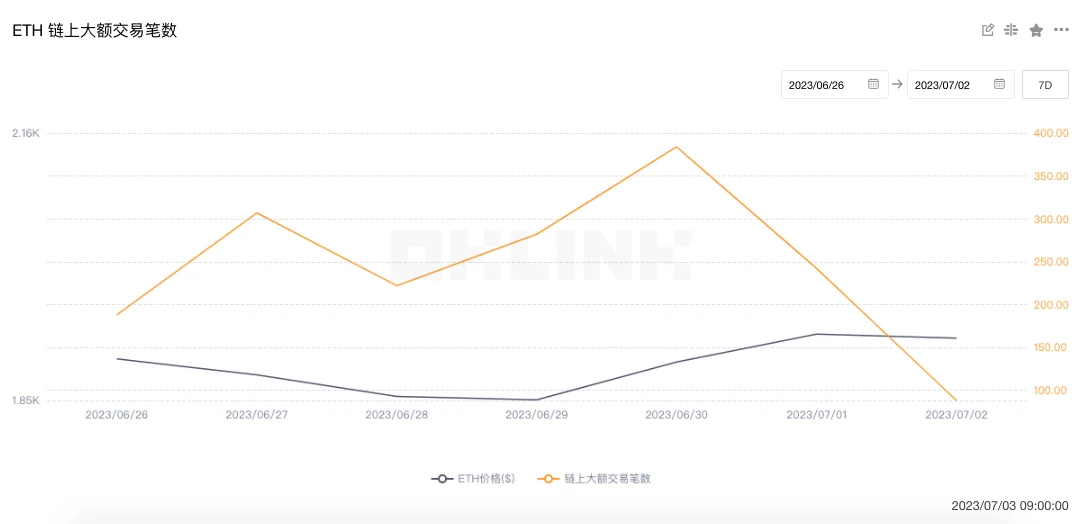
Task: Click the ETH price point at 2023/07/01
Action: point(817,334)
